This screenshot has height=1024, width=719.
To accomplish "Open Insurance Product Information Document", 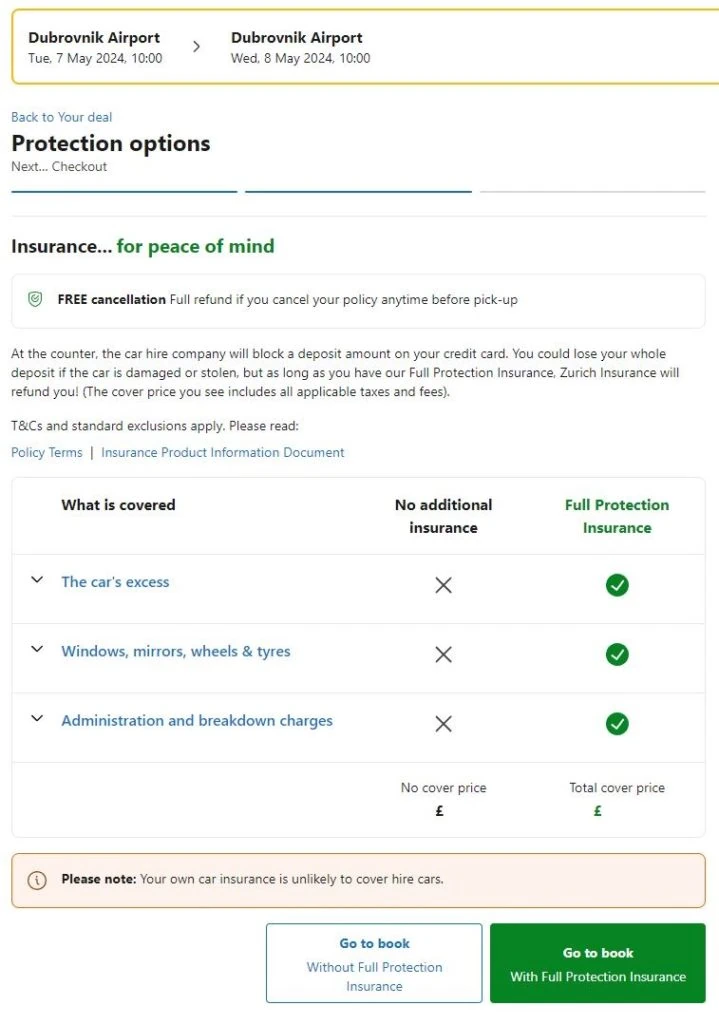I will pyautogui.click(x=222, y=452).
